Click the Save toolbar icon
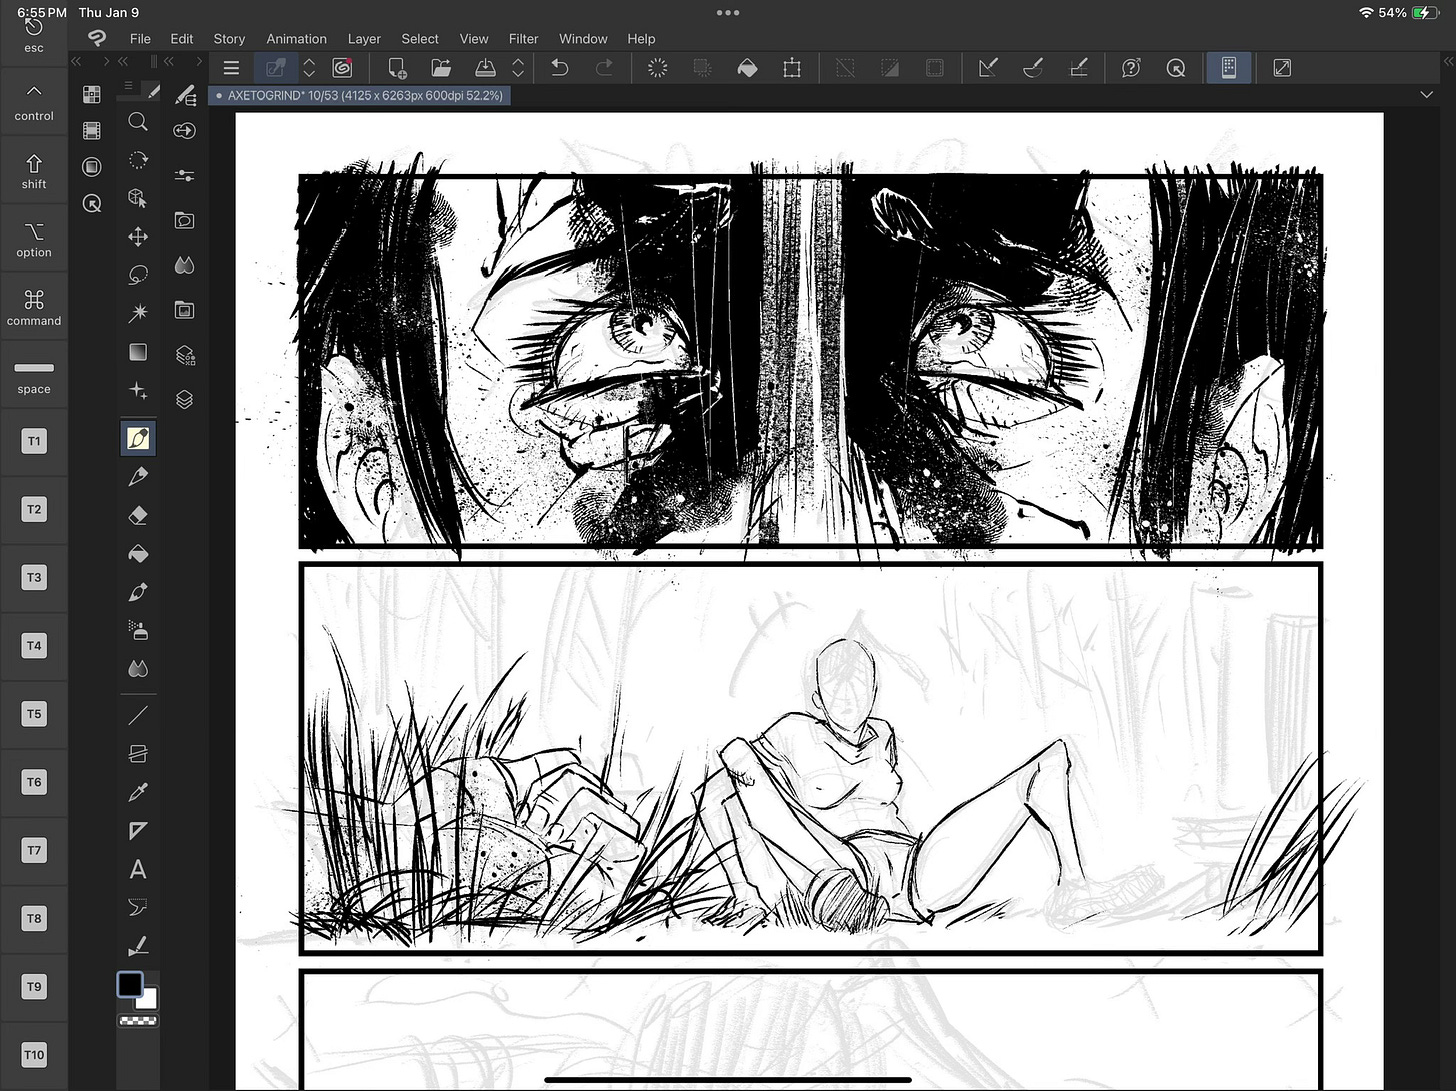Screen dimensions: 1456x1091 coord(485,68)
